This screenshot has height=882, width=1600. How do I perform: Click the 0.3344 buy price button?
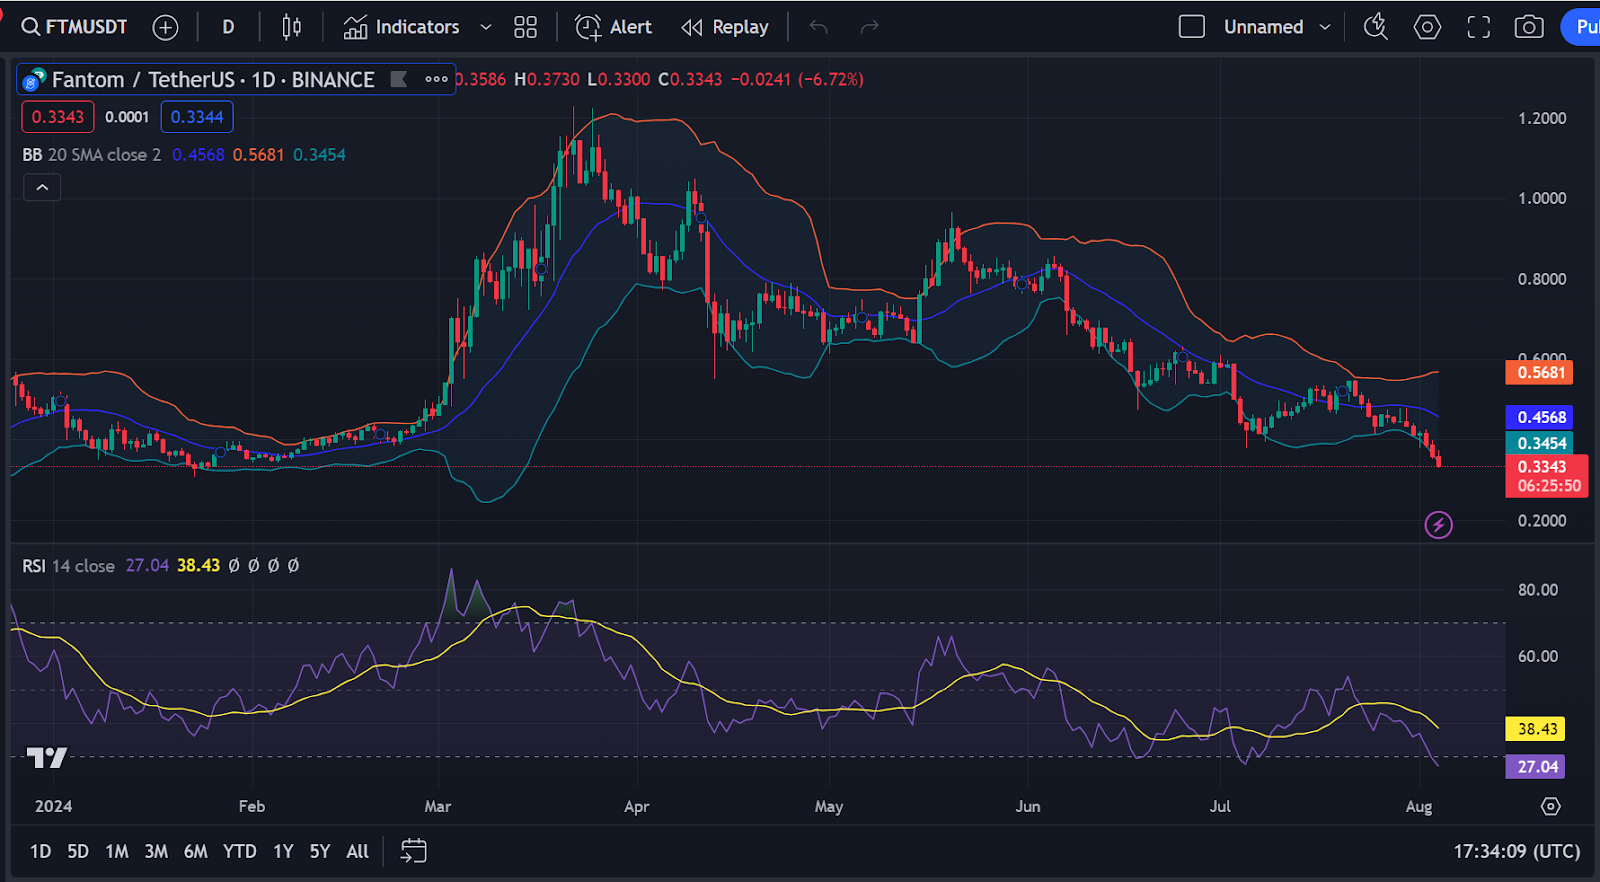point(197,117)
